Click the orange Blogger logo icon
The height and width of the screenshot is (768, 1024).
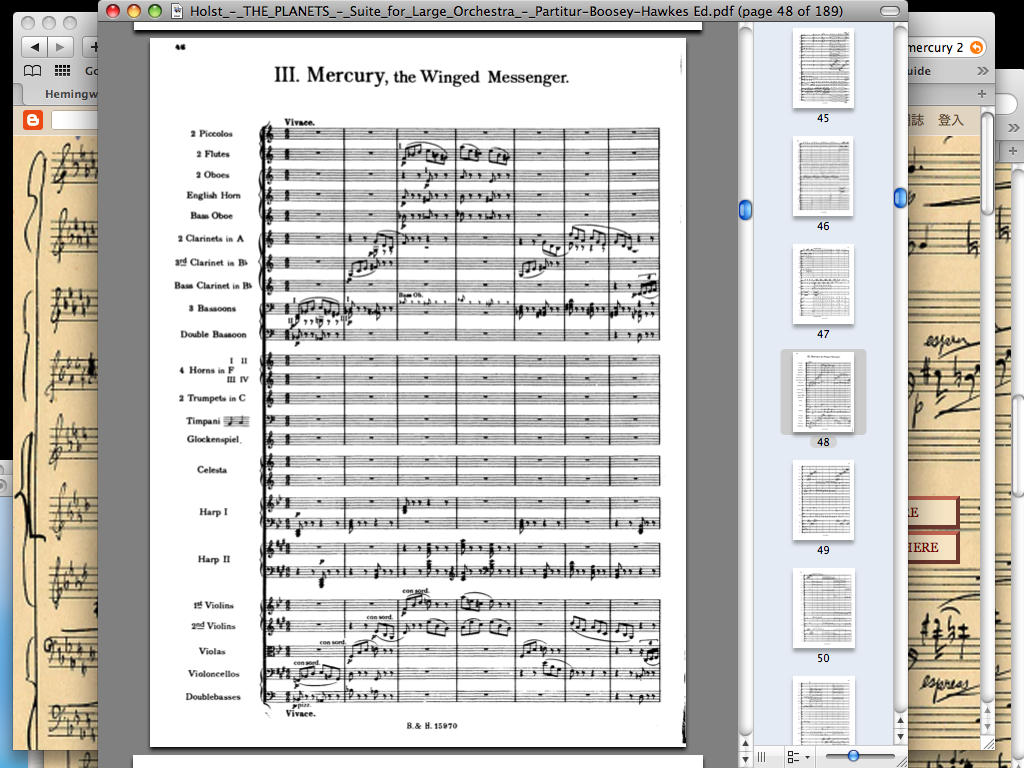pyautogui.click(x=33, y=120)
